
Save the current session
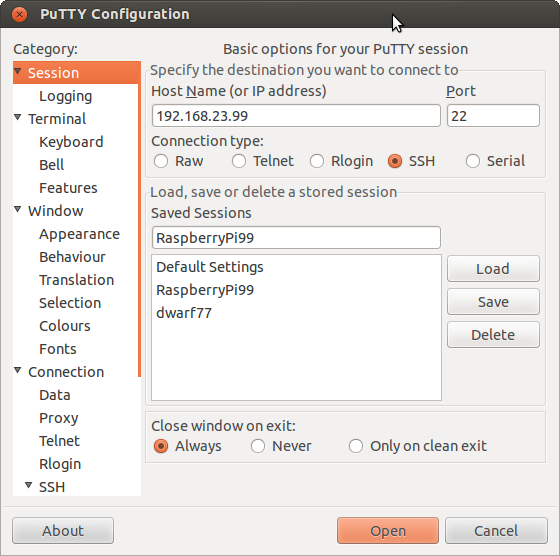[493, 302]
